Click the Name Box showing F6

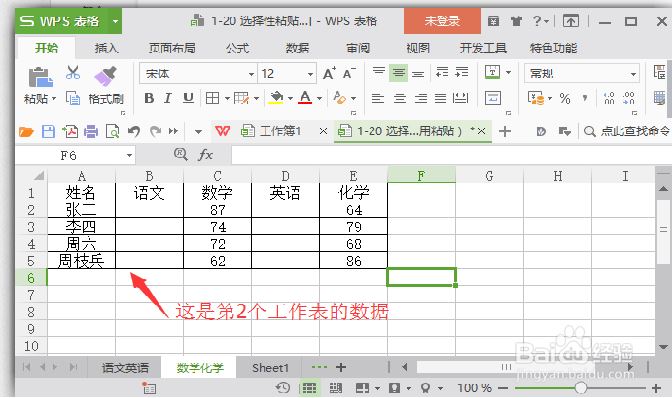pos(75,155)
